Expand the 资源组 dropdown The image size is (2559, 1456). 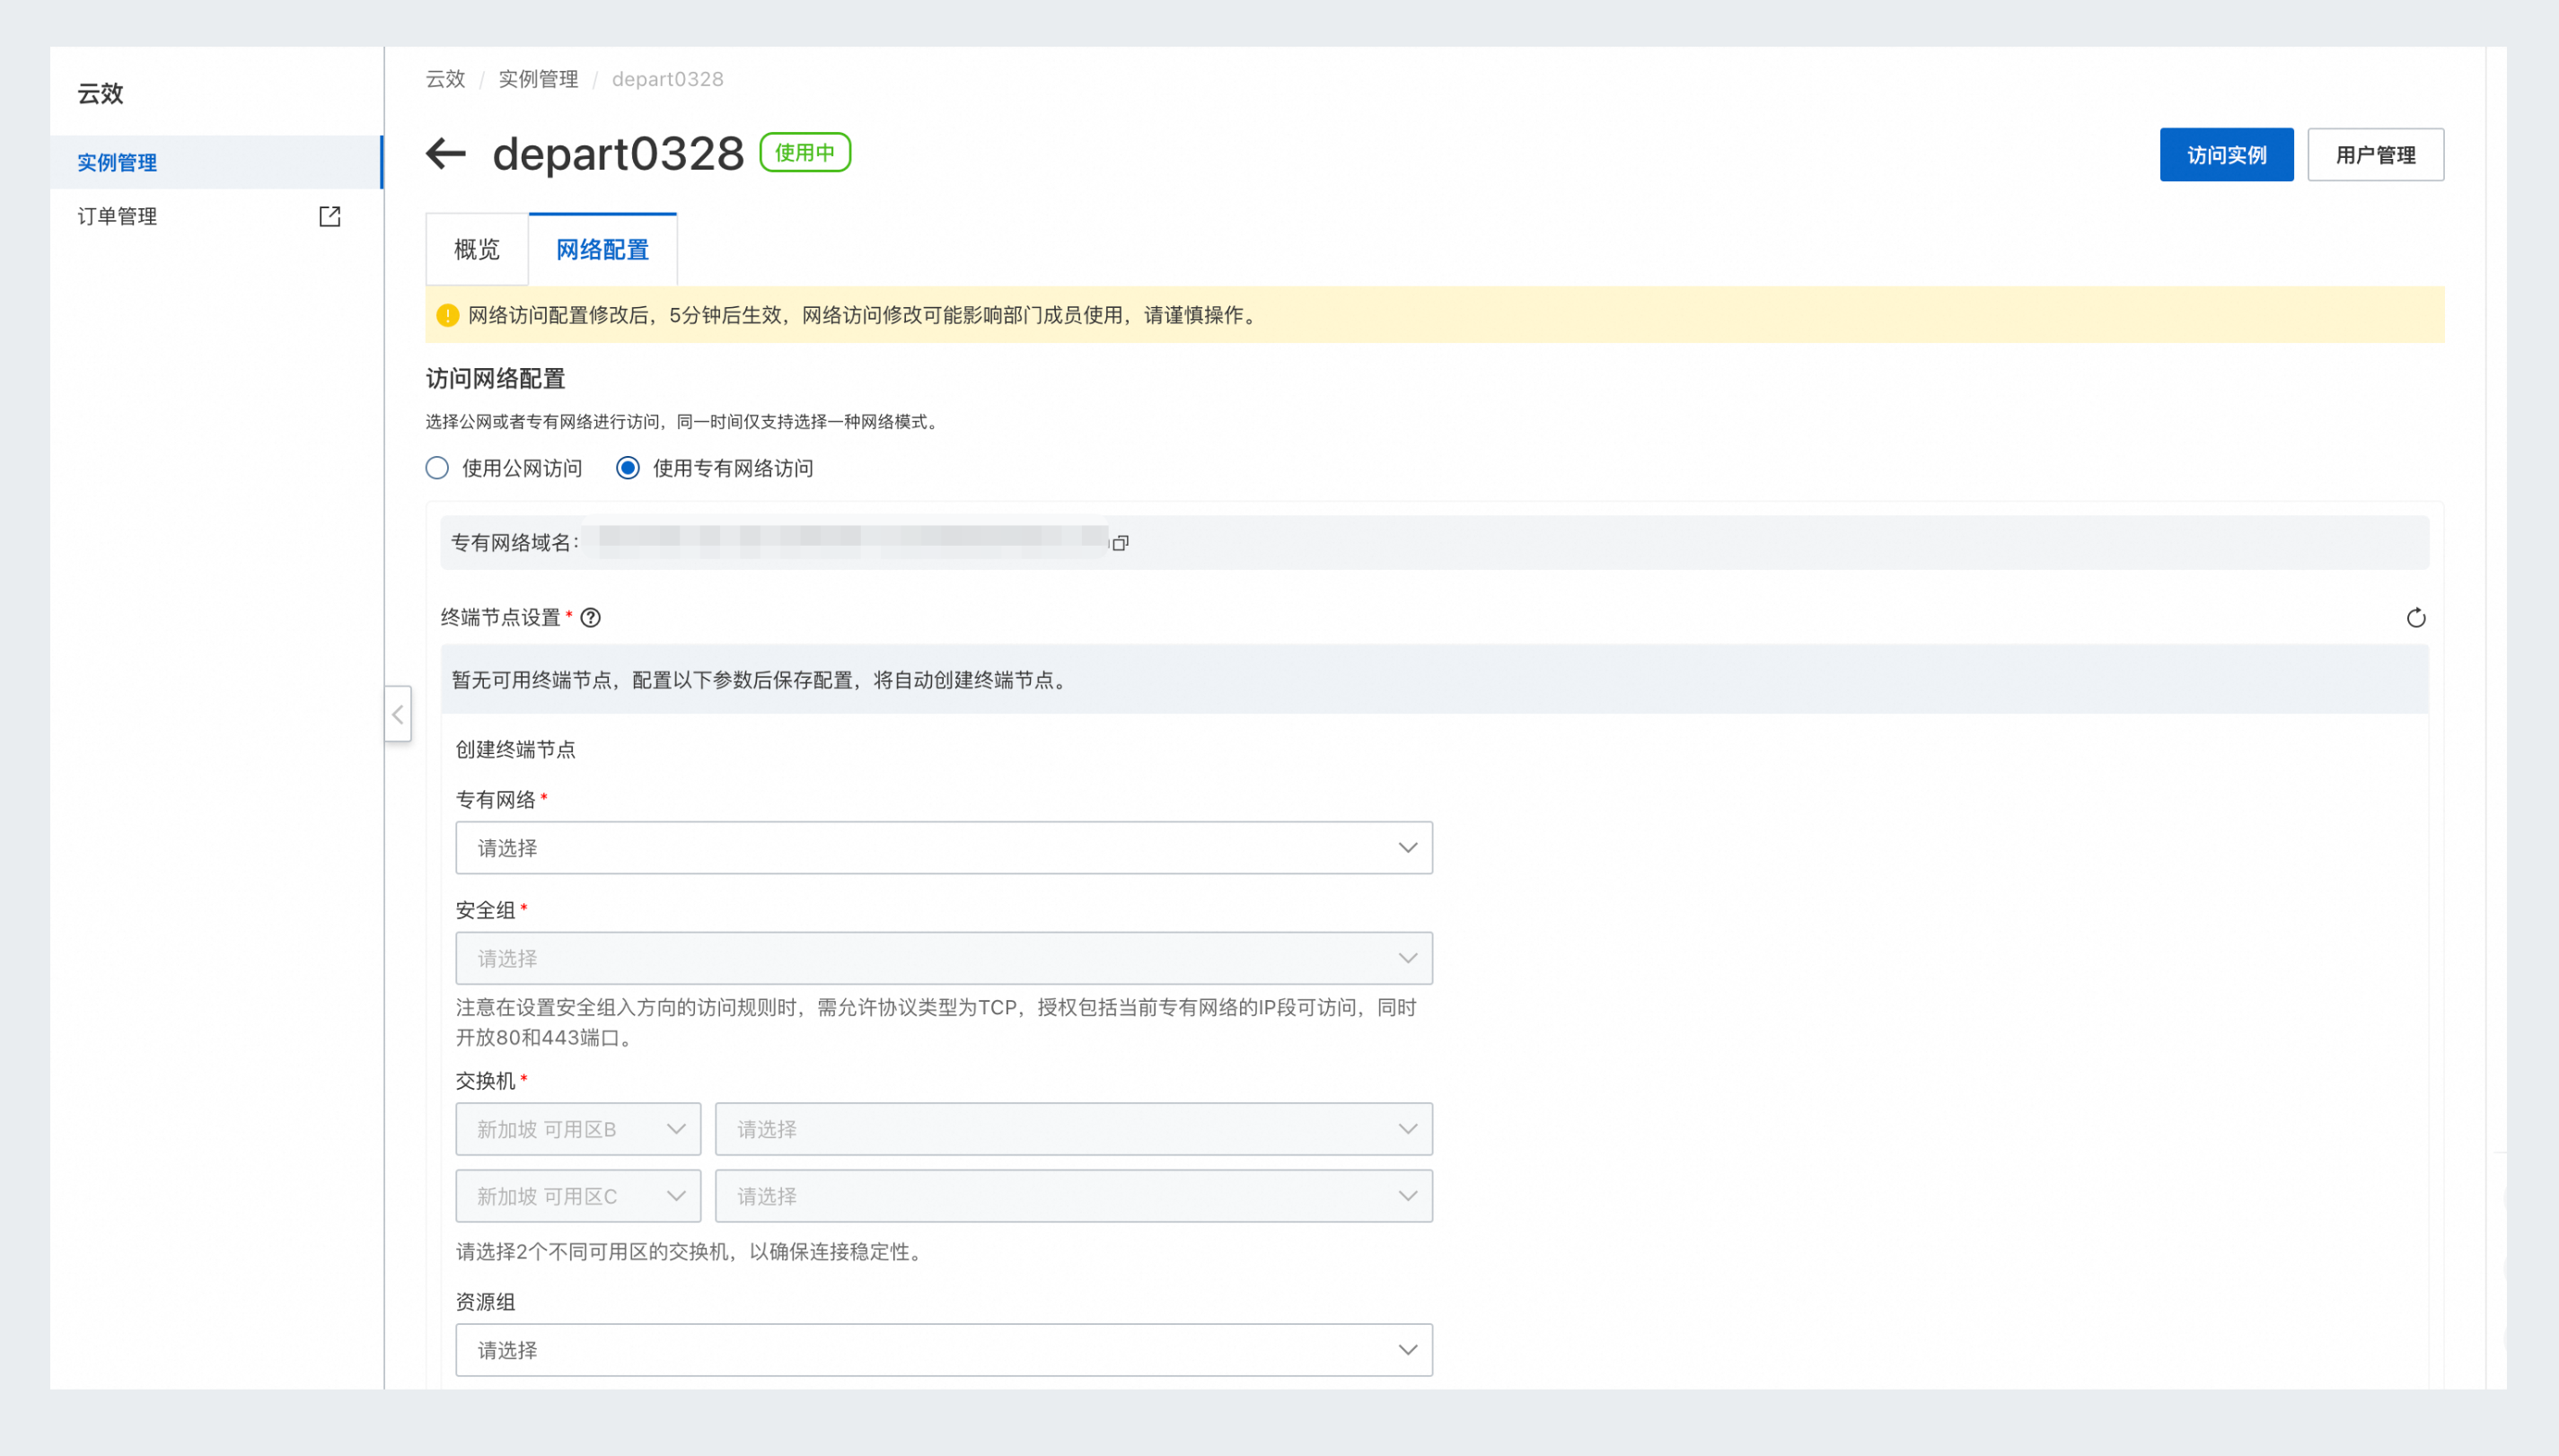click(x=943, y=1350)
